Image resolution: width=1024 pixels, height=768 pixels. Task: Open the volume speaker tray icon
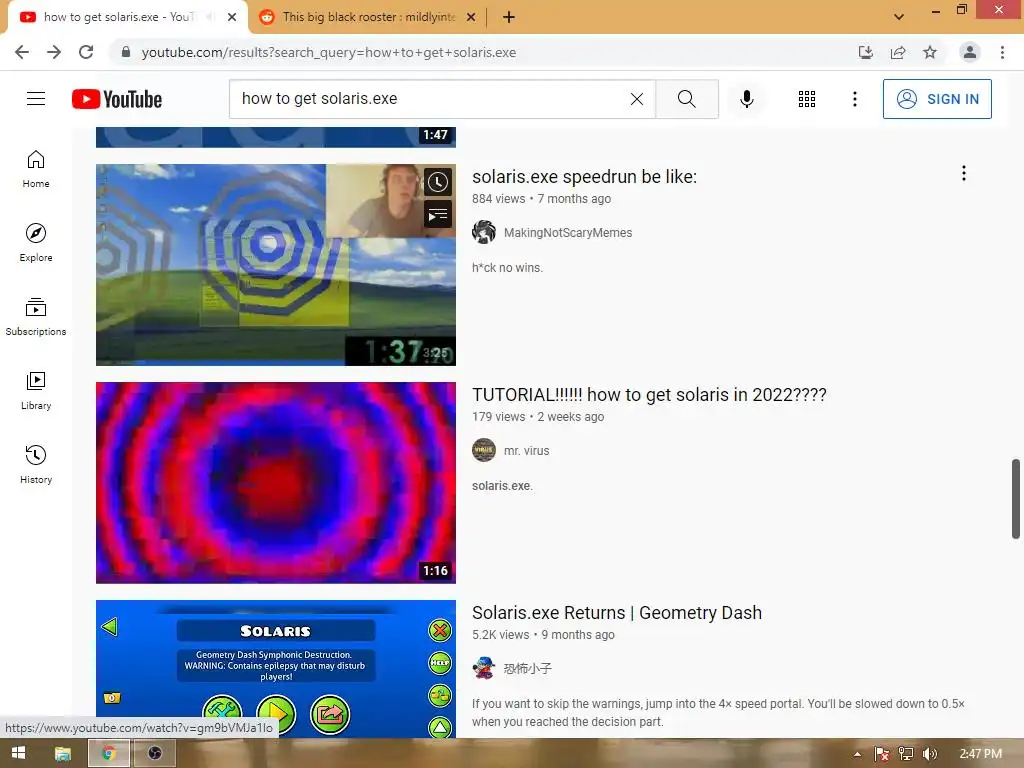pos(930,754)
